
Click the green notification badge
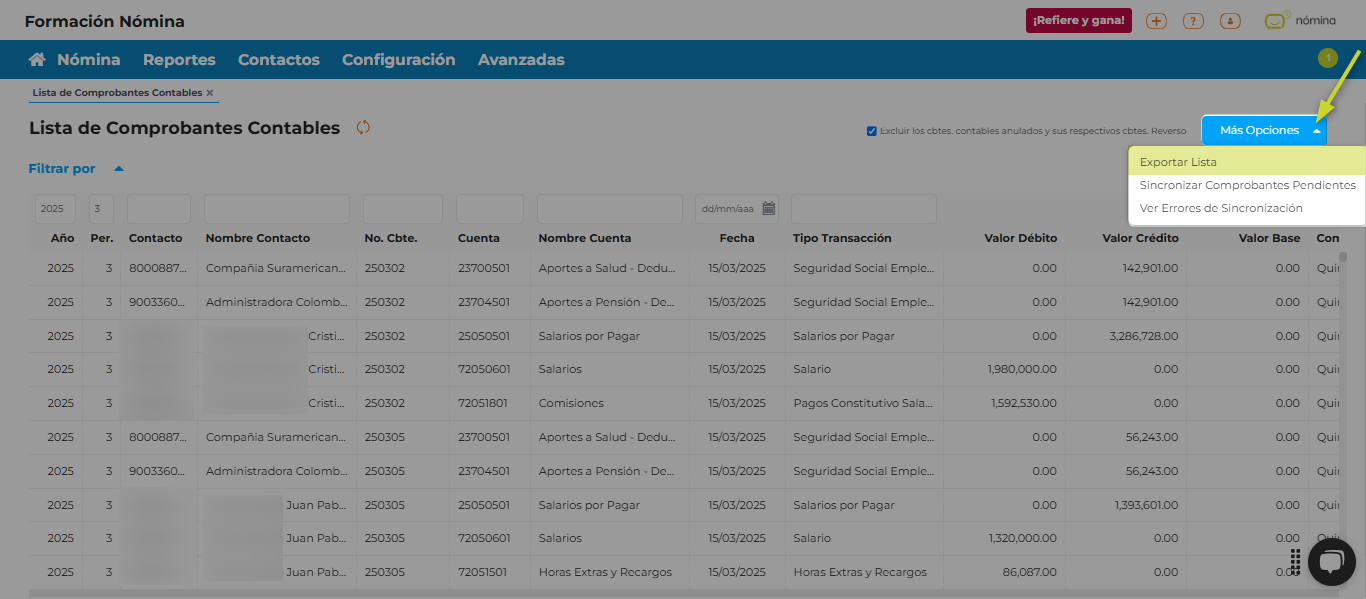tap(1327, 58)
